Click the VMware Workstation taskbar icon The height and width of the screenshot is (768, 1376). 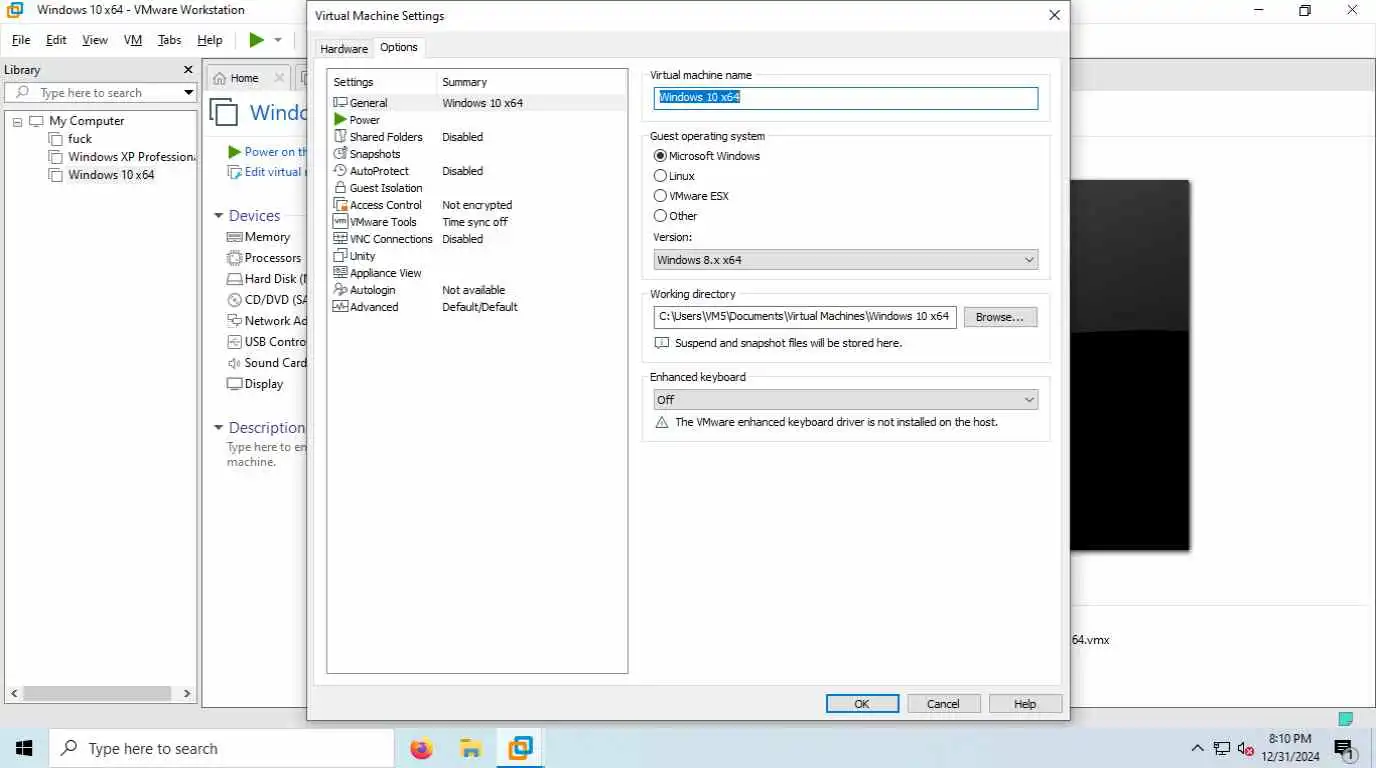520,748
